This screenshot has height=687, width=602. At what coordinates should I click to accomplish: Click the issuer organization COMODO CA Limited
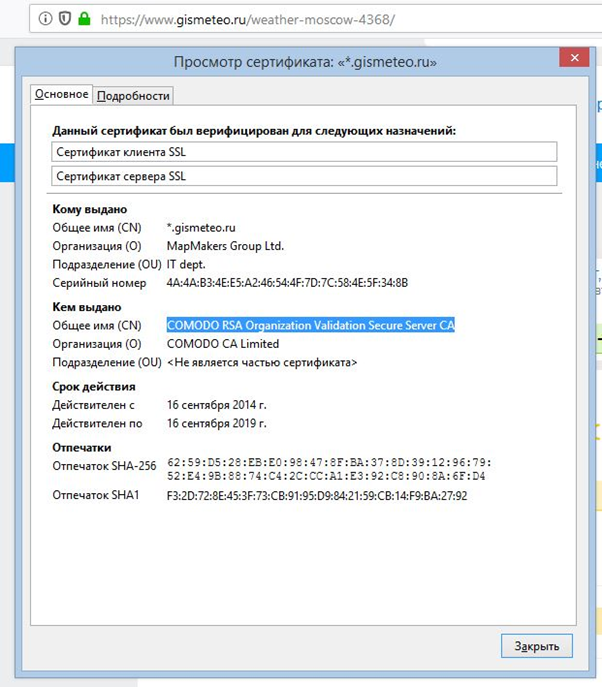click(x=223, y=344)
